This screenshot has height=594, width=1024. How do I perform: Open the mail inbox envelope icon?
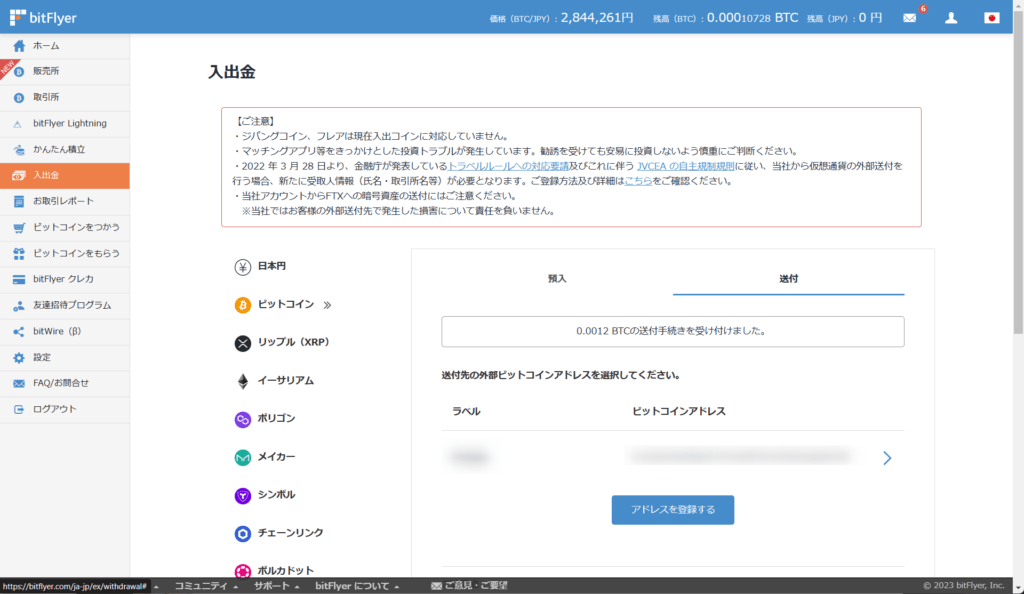[909, 18]
